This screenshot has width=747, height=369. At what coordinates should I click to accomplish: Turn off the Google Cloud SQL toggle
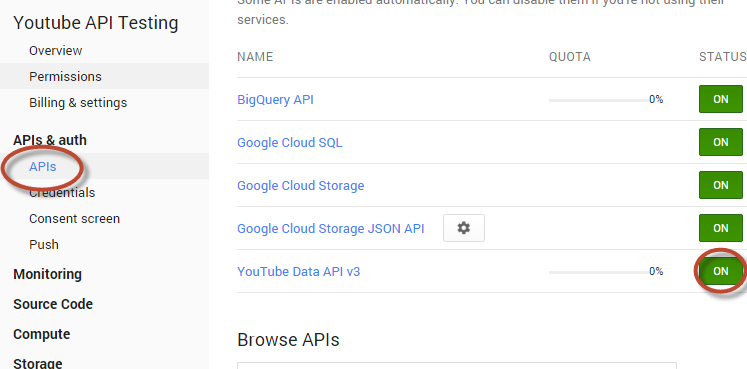point(720,142)
